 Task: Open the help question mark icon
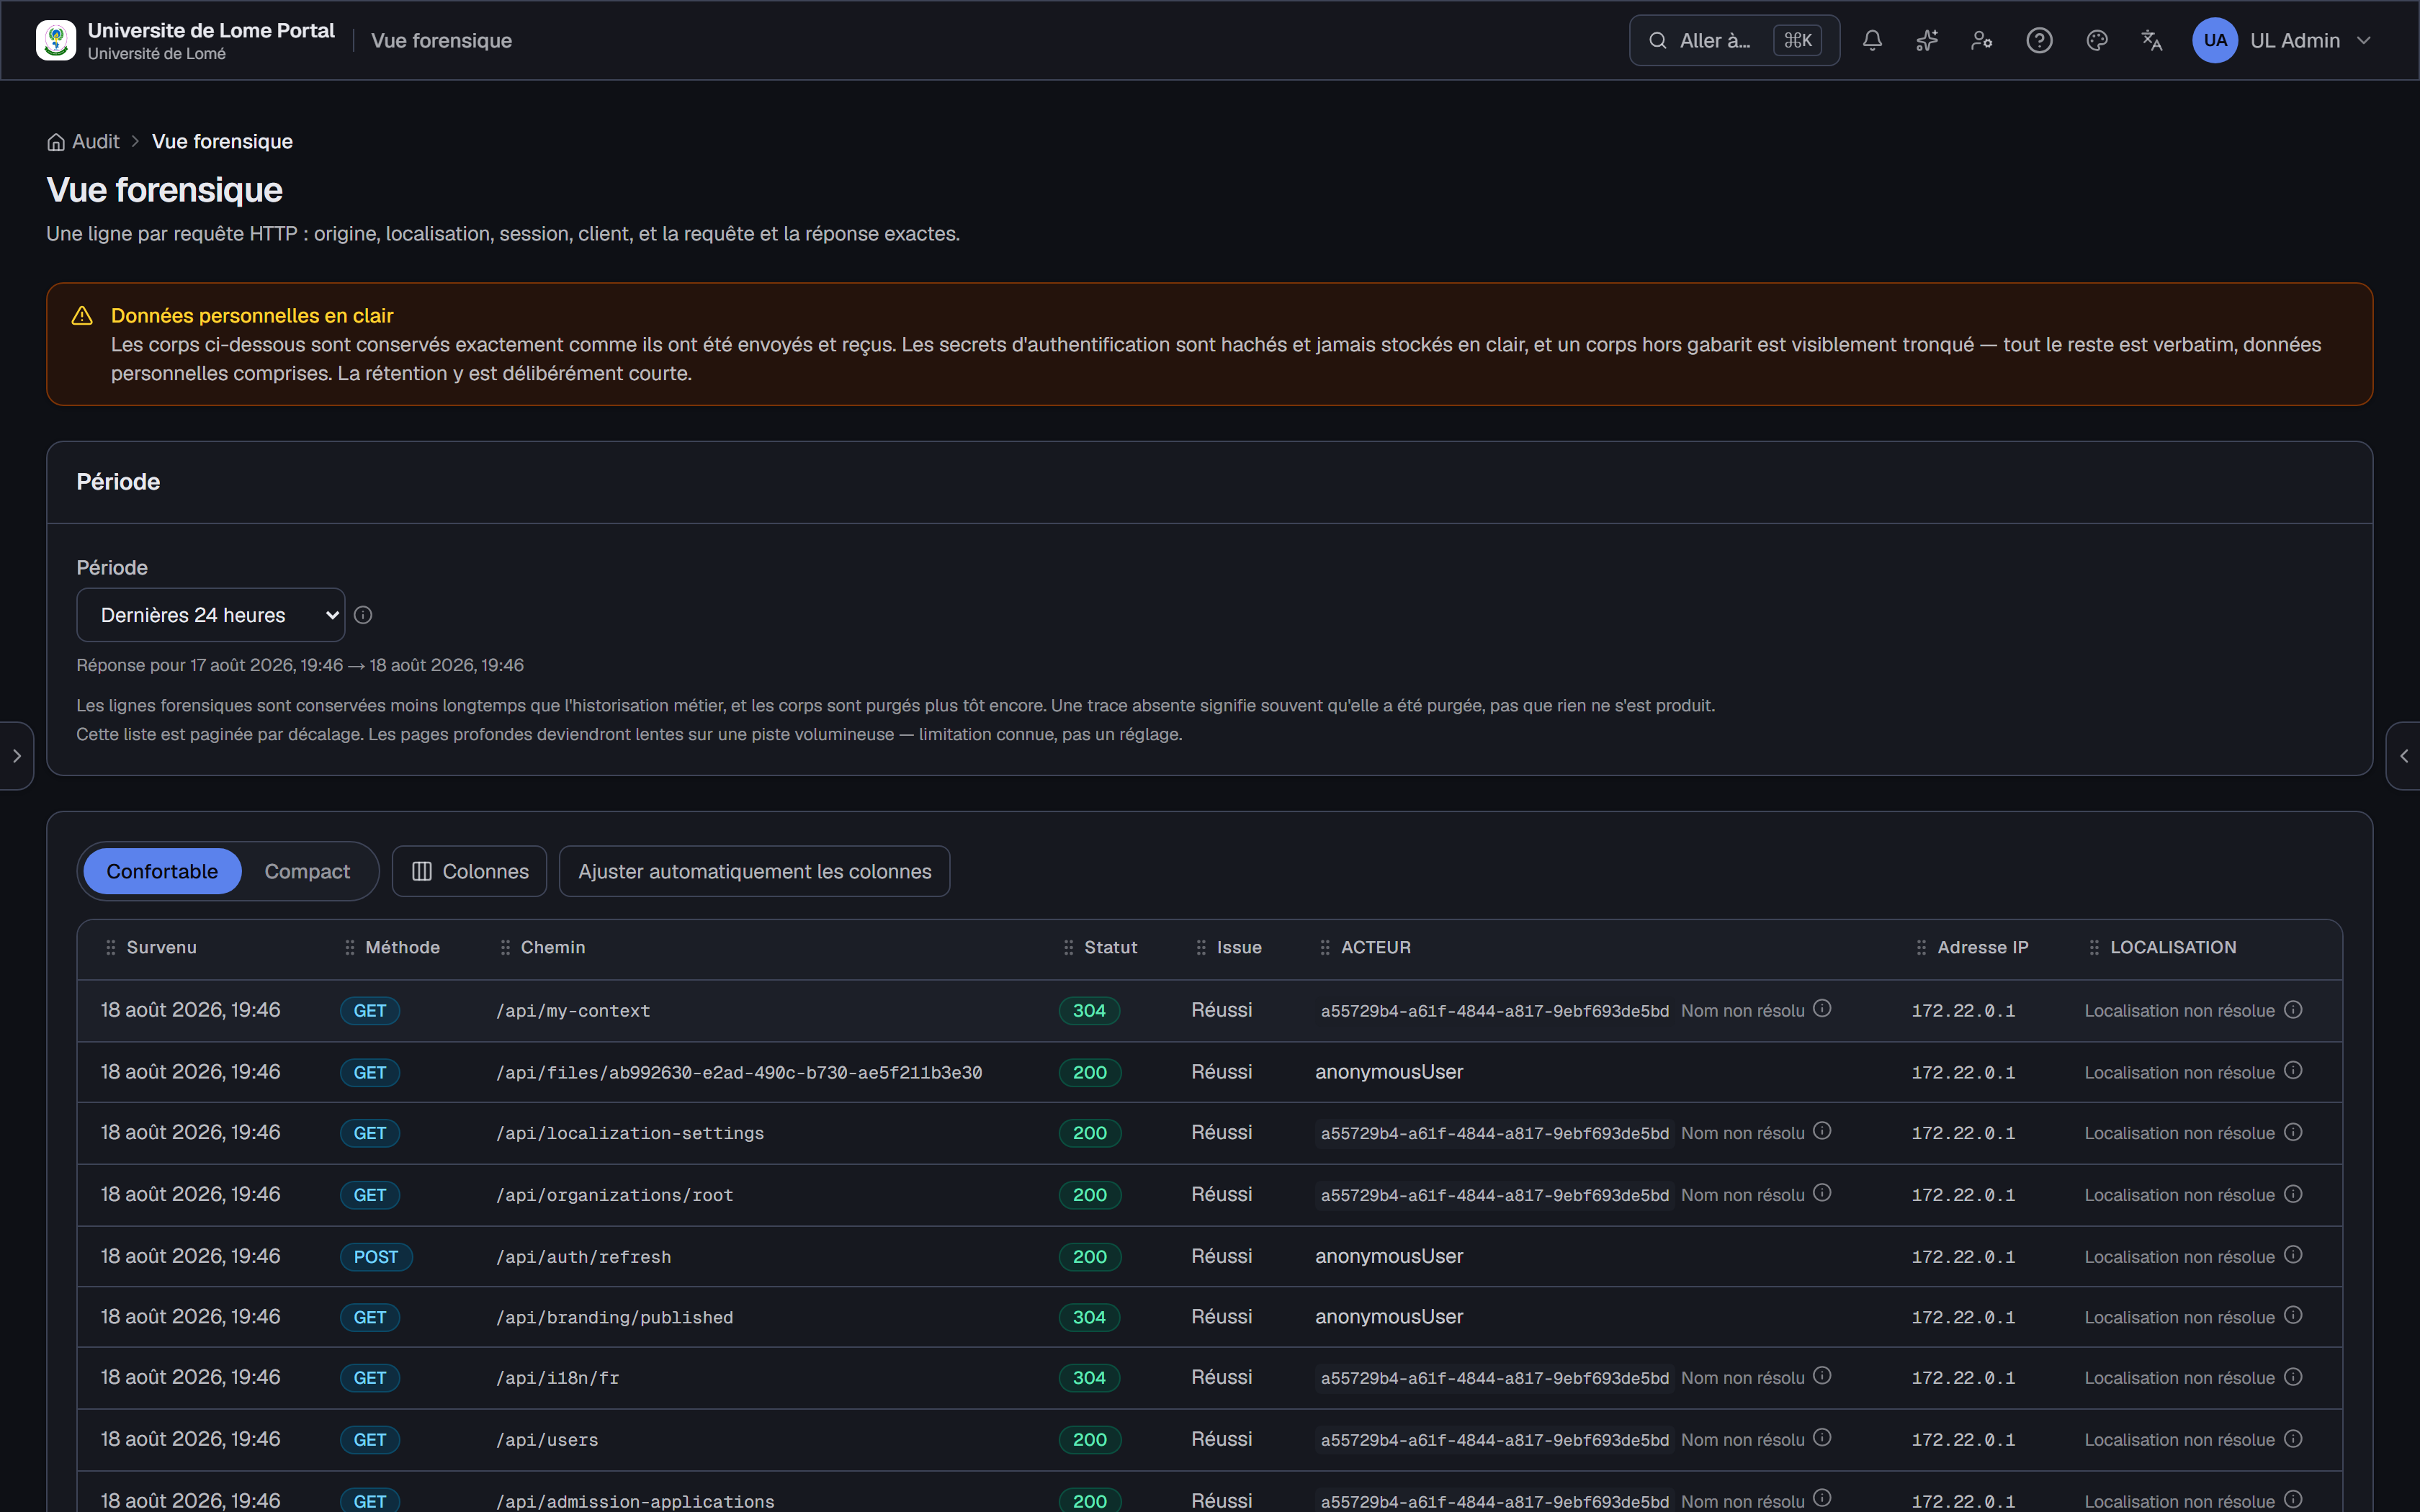pyautogui.click(x=2039, y=41)
